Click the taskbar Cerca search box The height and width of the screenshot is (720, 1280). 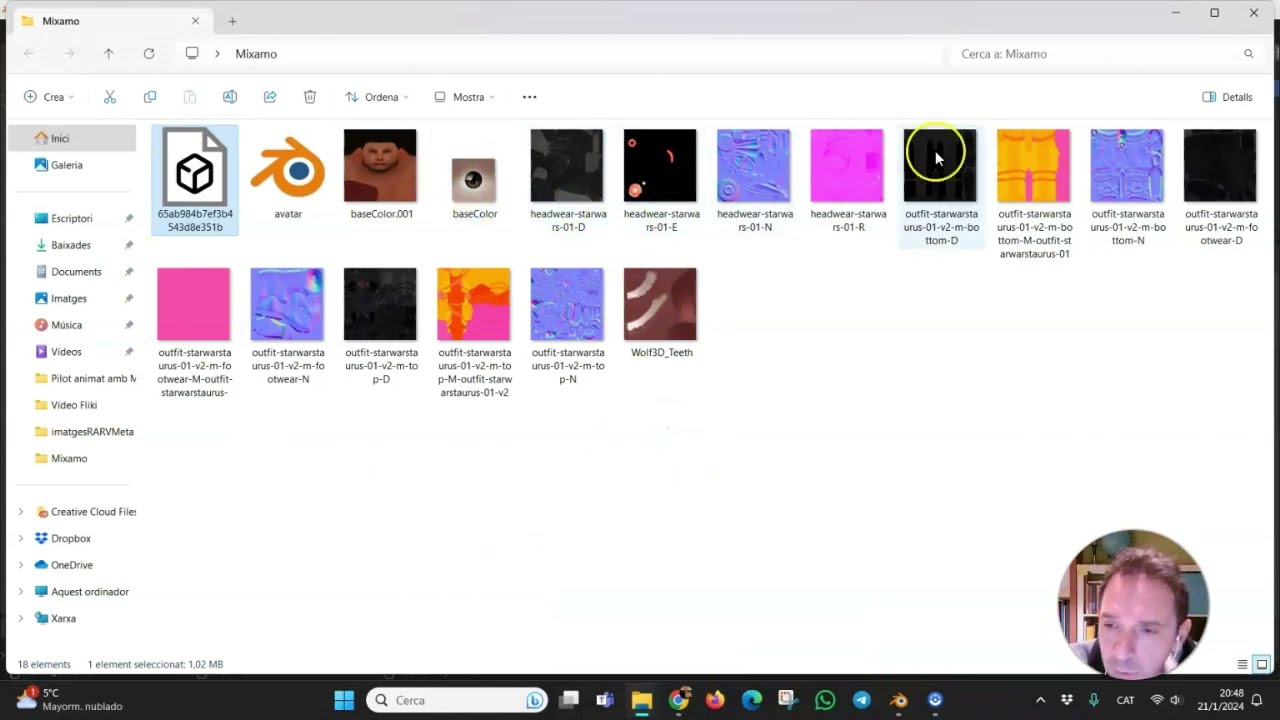[457, 700]
